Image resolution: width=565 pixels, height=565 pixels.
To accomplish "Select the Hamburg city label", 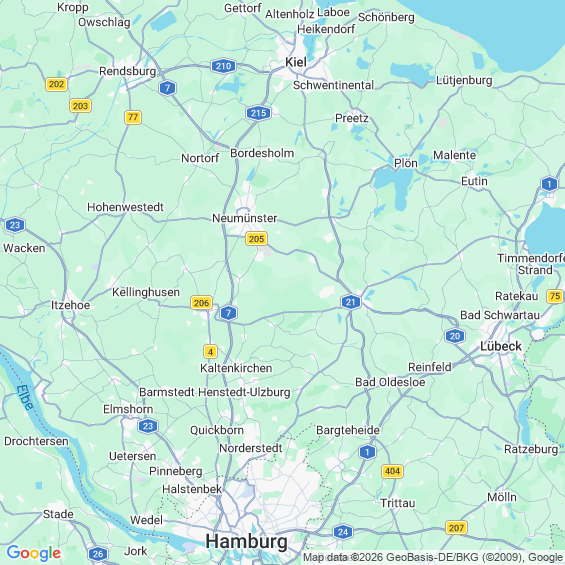I will (x=246, y=542).
